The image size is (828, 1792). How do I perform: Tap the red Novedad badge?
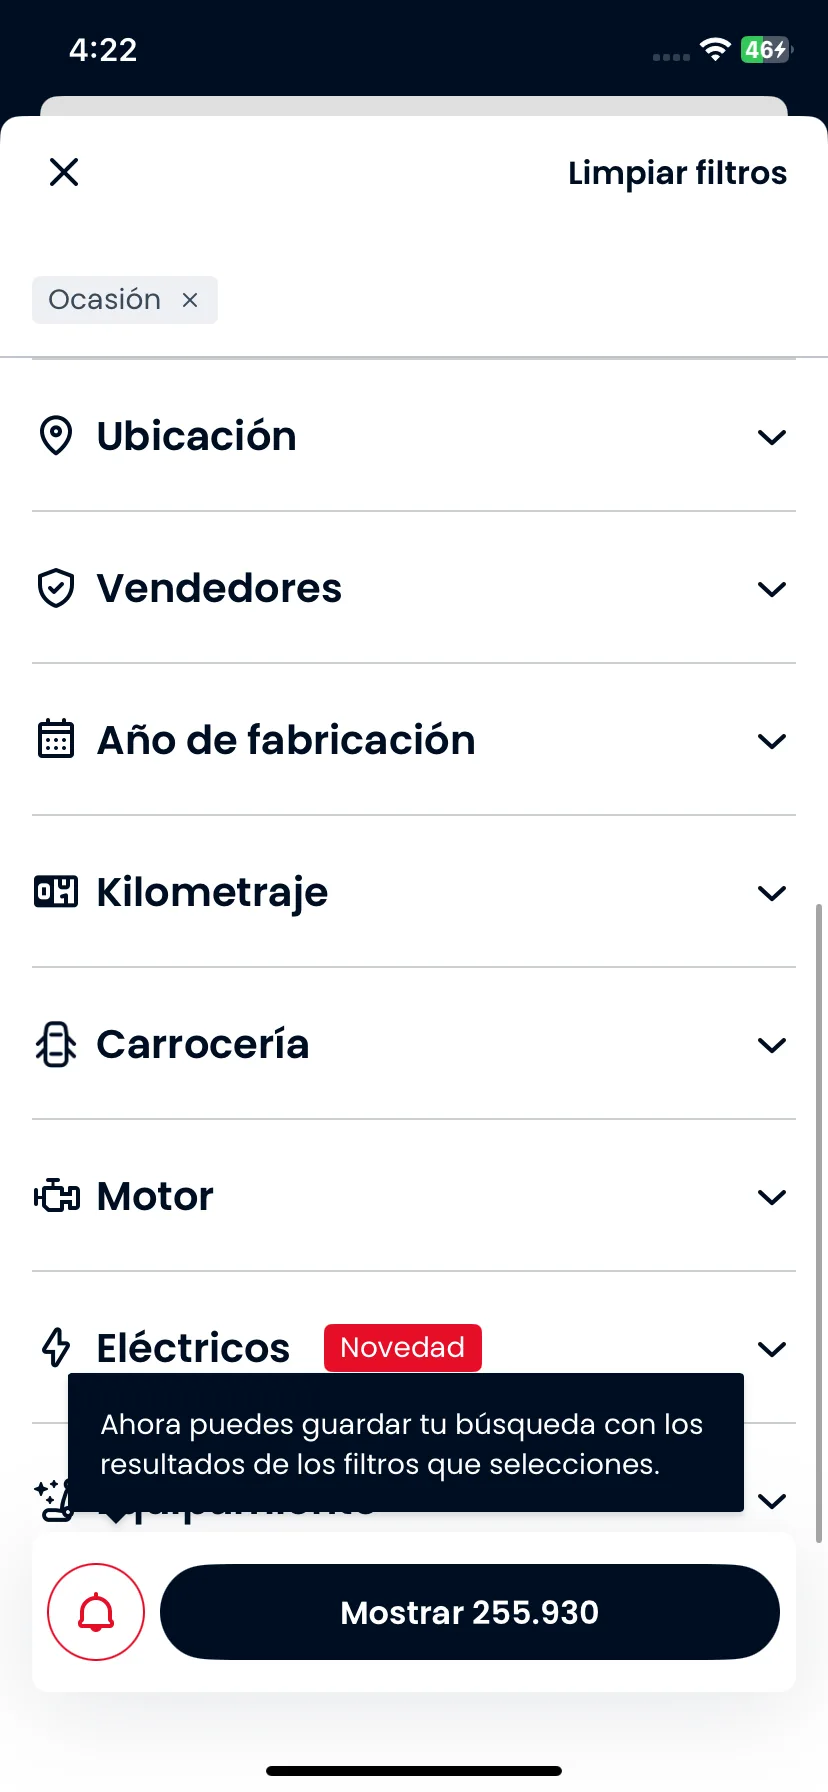[403, 1347]
